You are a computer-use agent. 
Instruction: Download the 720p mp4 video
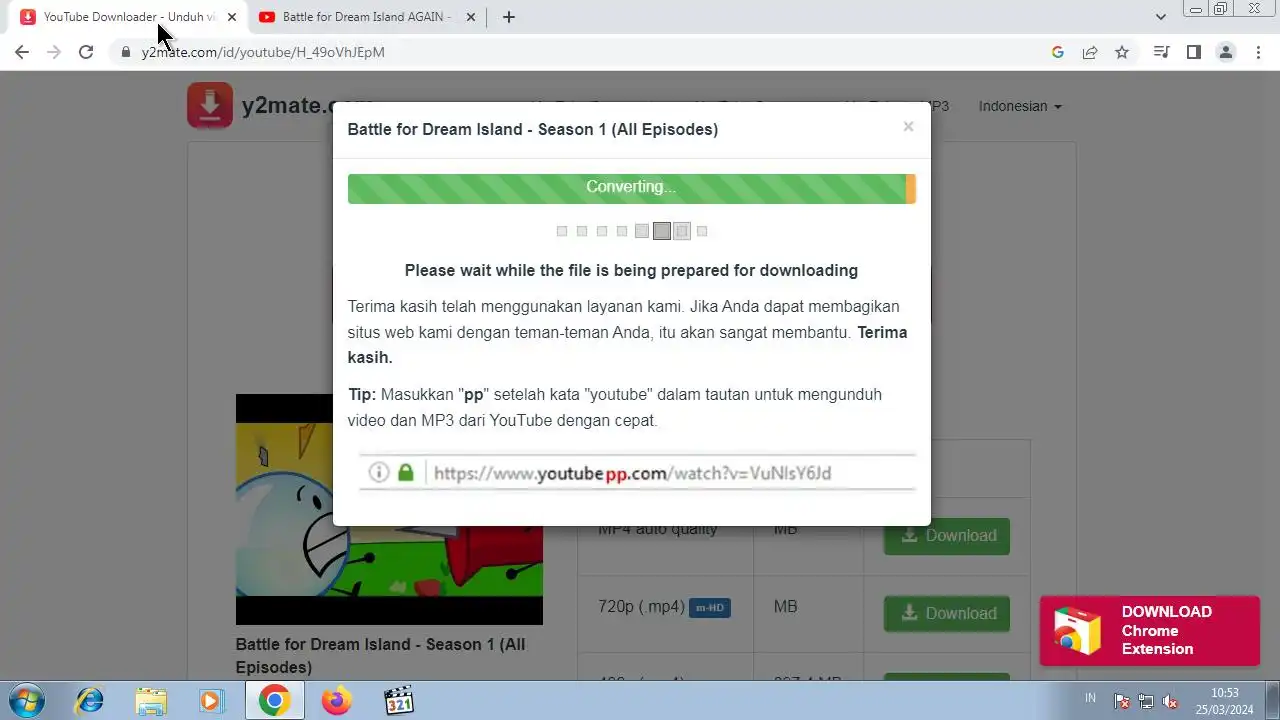point(947,614)
